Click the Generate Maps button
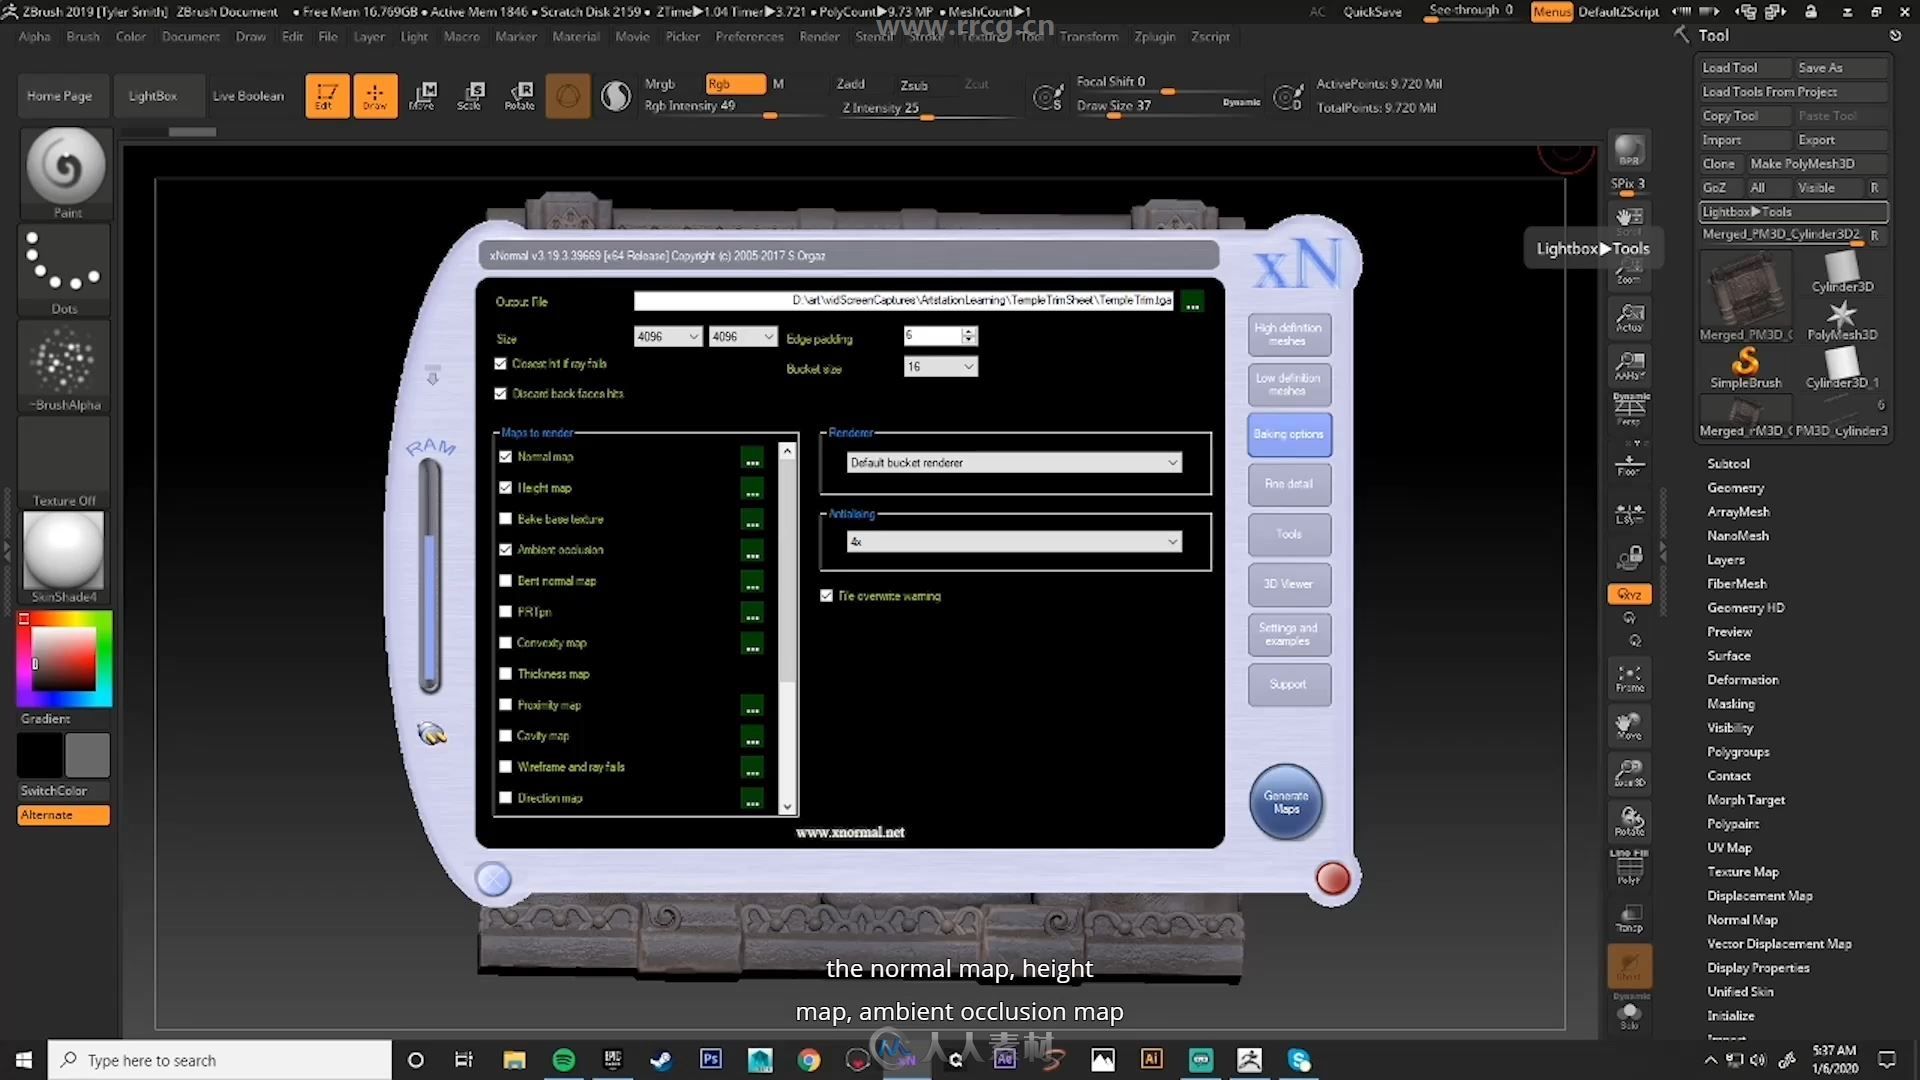Screen dimensions: 1920x1080 (1286, 802)
